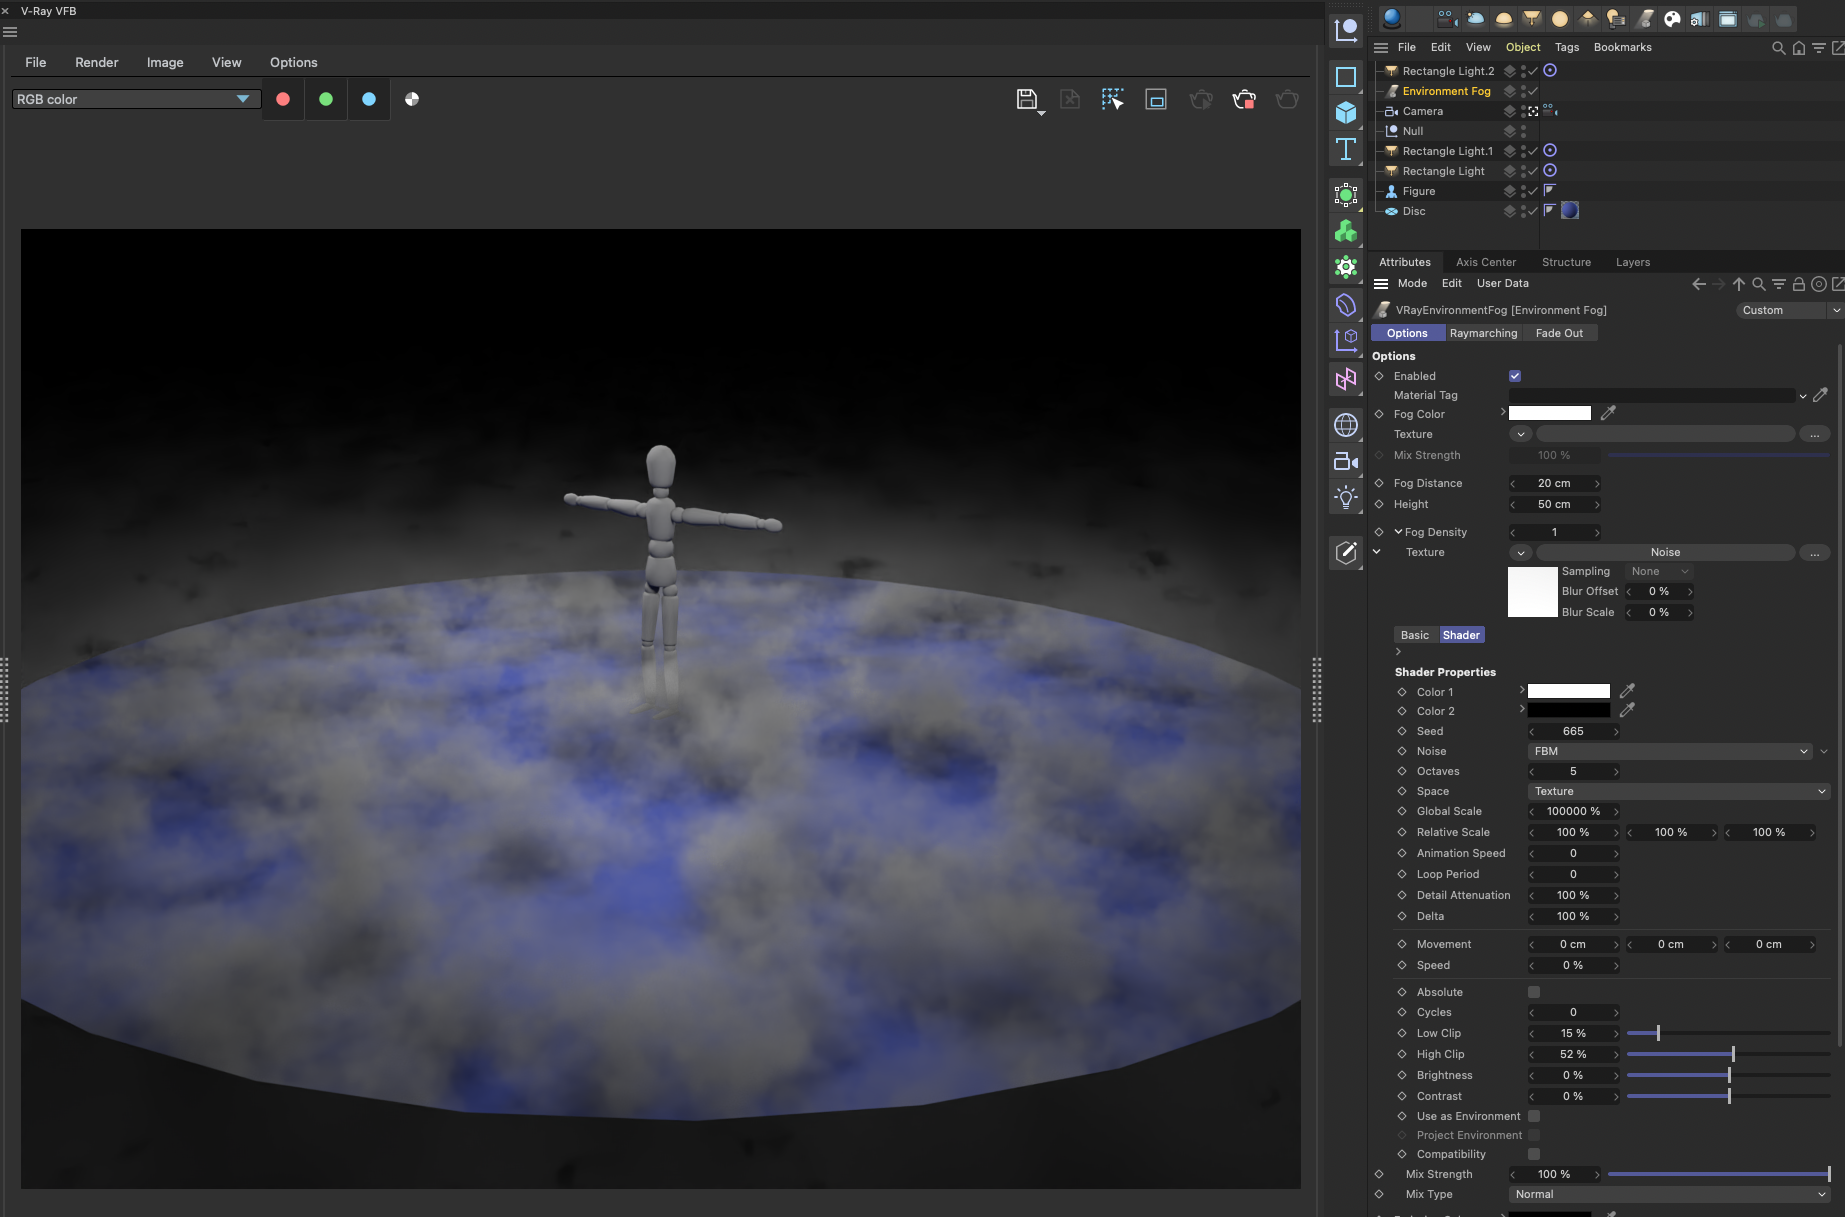This screenshot has width=1845, height=1217.
Task: Click the globe icon in sidebar
Action: (x=1346, y=425)
